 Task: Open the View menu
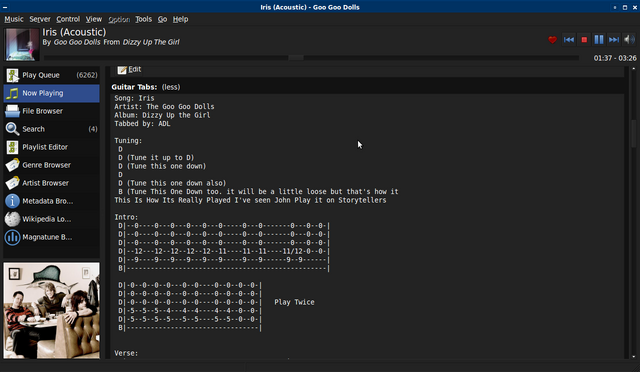tap(93, 19)
